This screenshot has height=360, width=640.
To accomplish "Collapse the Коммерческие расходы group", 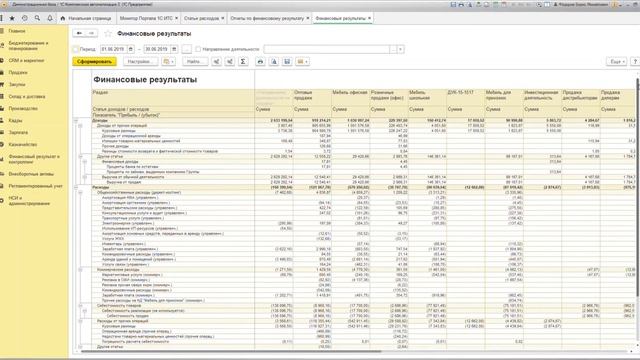I will (x=80, y=270).
